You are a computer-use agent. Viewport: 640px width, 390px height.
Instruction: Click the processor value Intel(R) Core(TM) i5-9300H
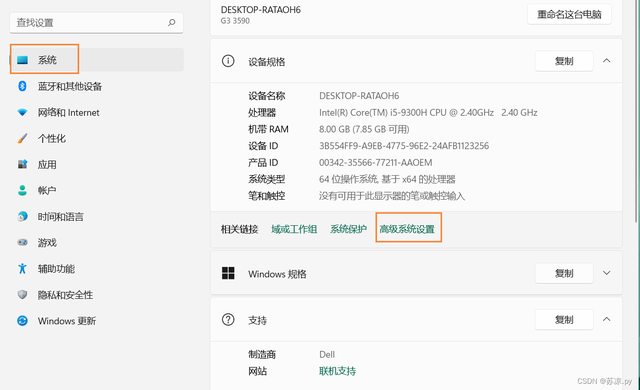428,112
